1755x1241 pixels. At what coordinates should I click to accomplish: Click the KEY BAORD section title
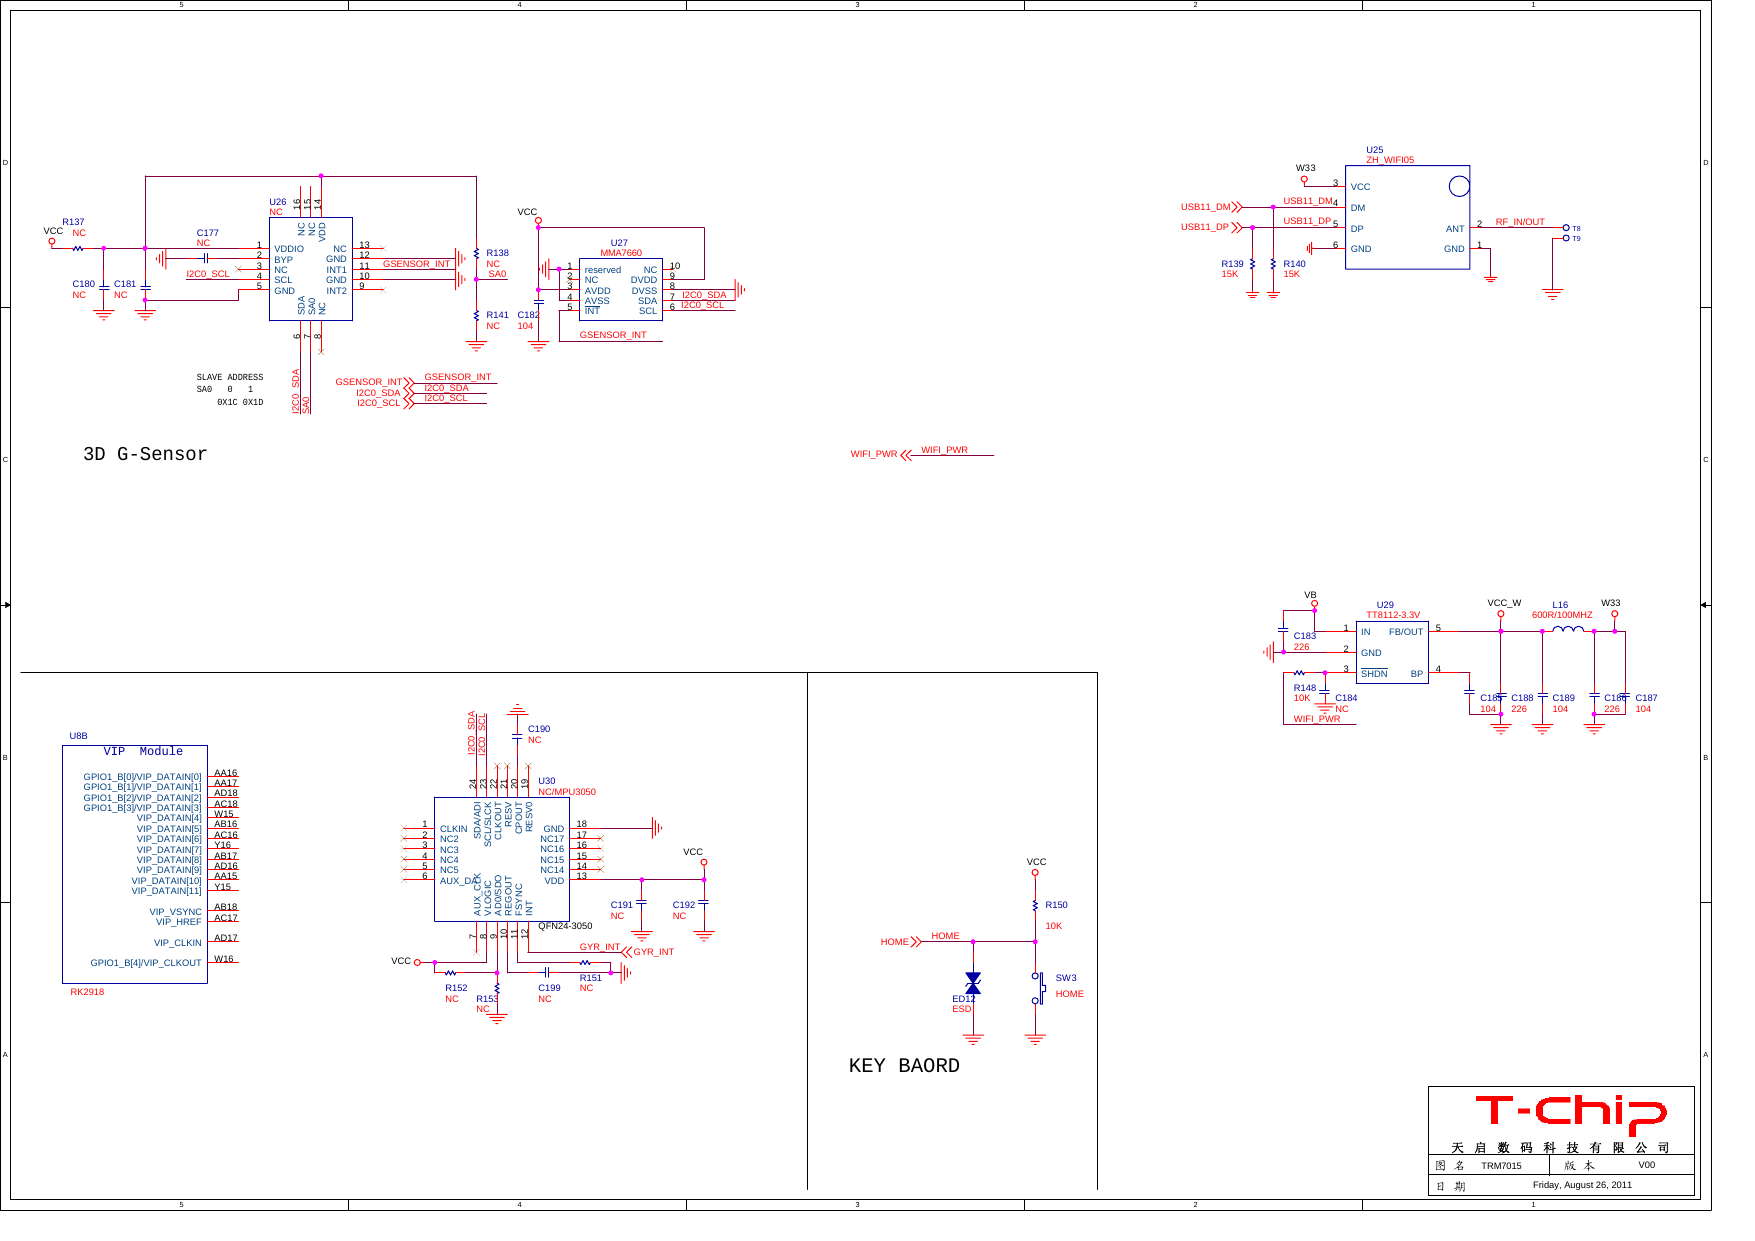[x=903, y=1066]
